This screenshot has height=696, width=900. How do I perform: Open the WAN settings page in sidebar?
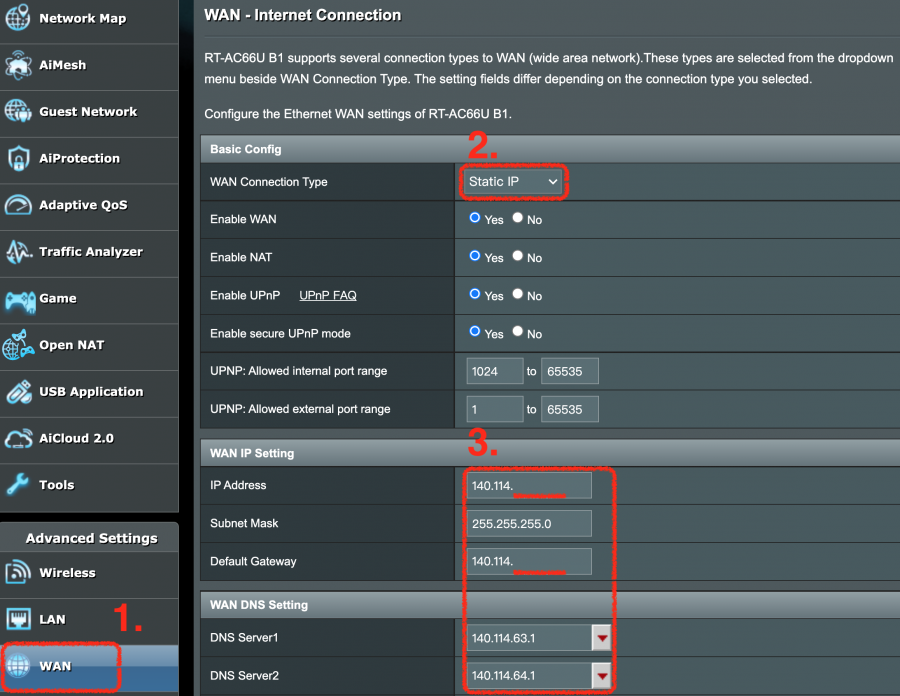tap(56, 666)
